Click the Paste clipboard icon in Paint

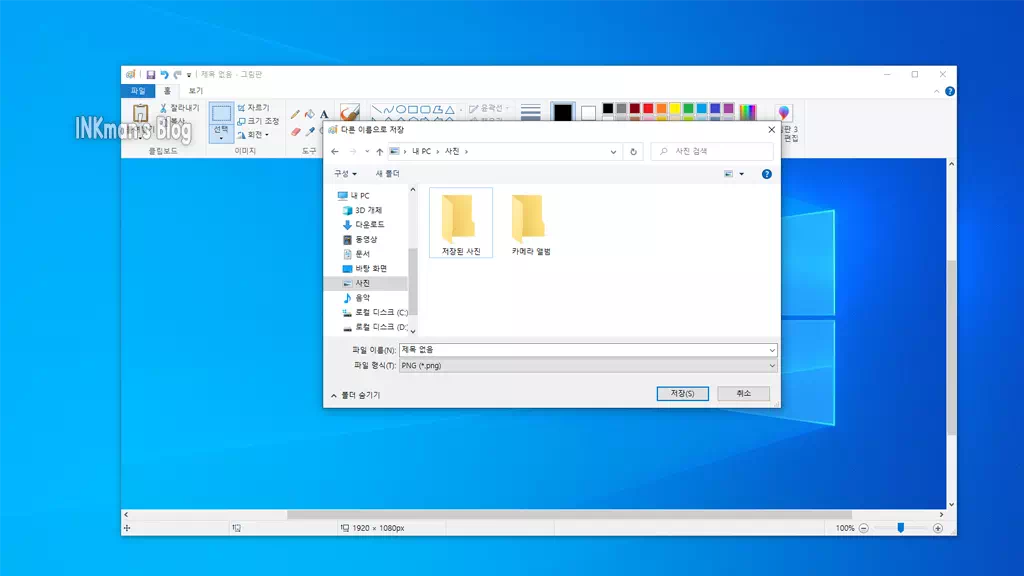coord(140,113)
